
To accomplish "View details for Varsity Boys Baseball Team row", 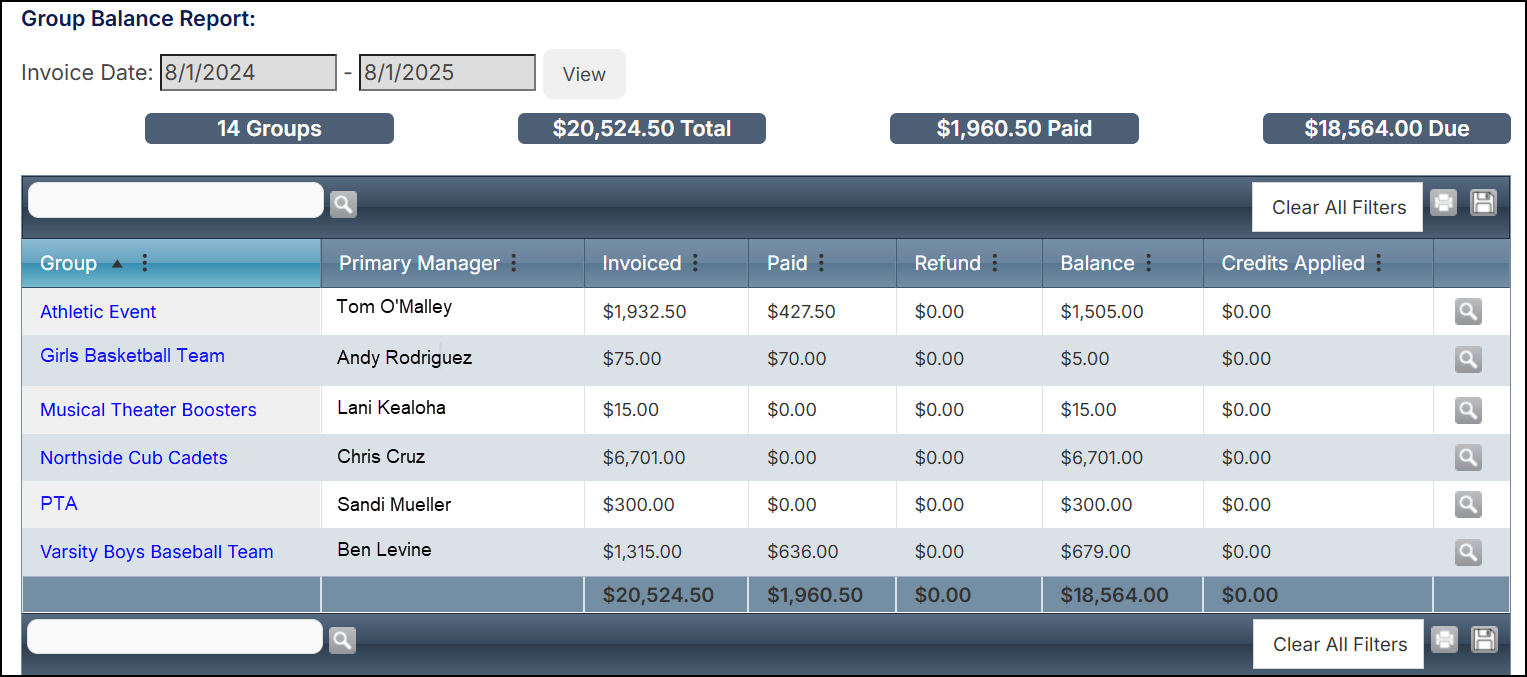I will click(1468, 552).
